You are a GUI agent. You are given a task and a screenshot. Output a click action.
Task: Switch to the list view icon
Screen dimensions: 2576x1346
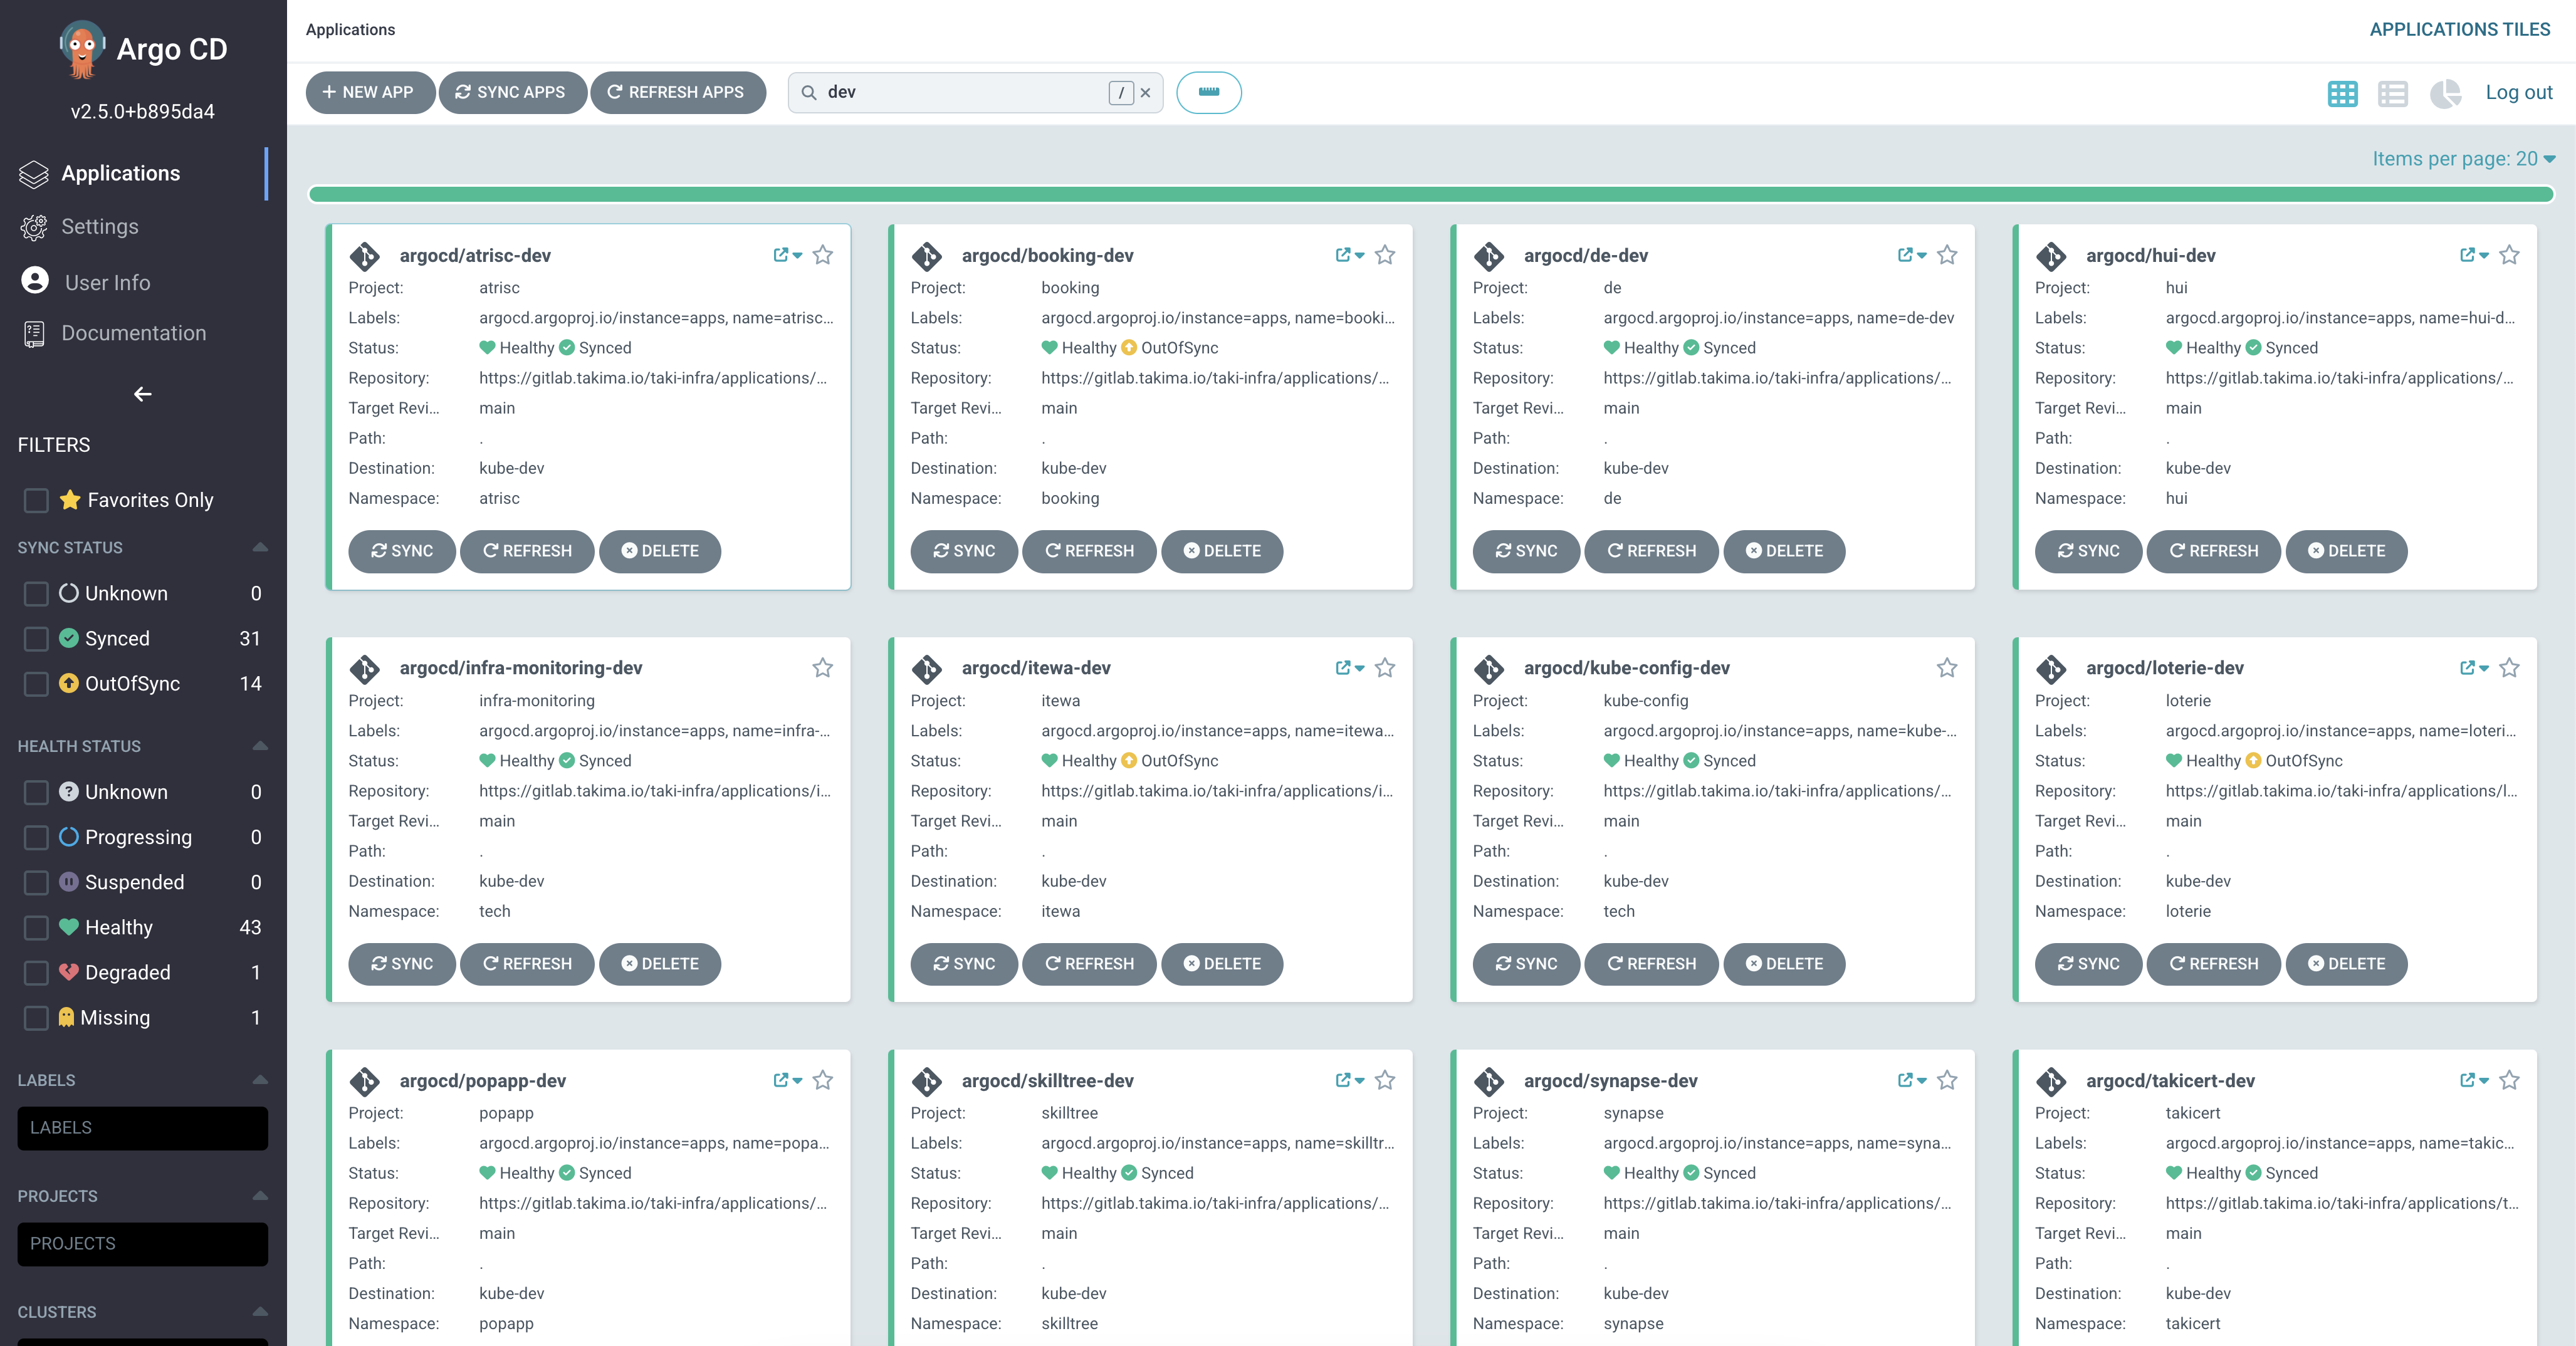click(x=2392, y=93)
